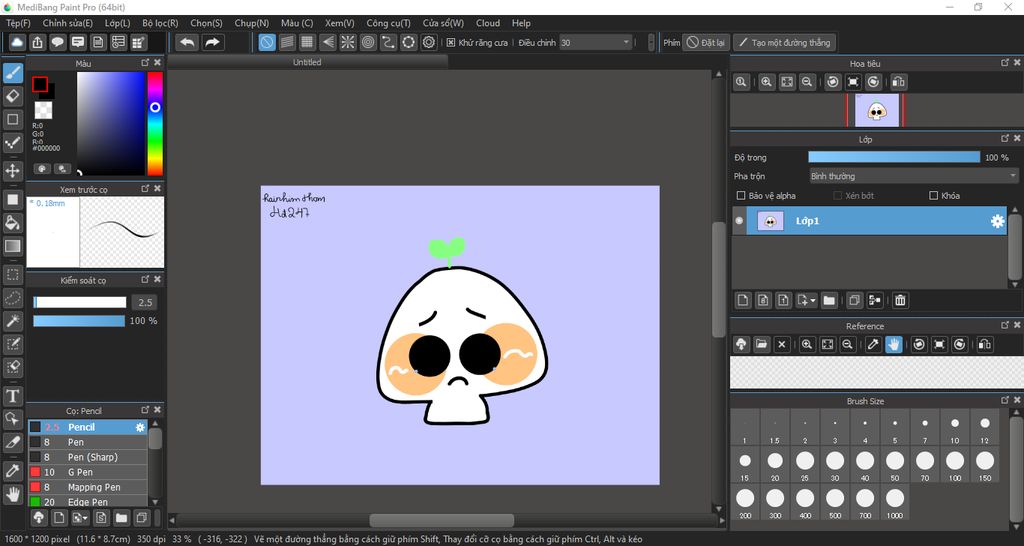The image size is (1024, 546).
Task: Select the Move tool
Action: [12, 171]
